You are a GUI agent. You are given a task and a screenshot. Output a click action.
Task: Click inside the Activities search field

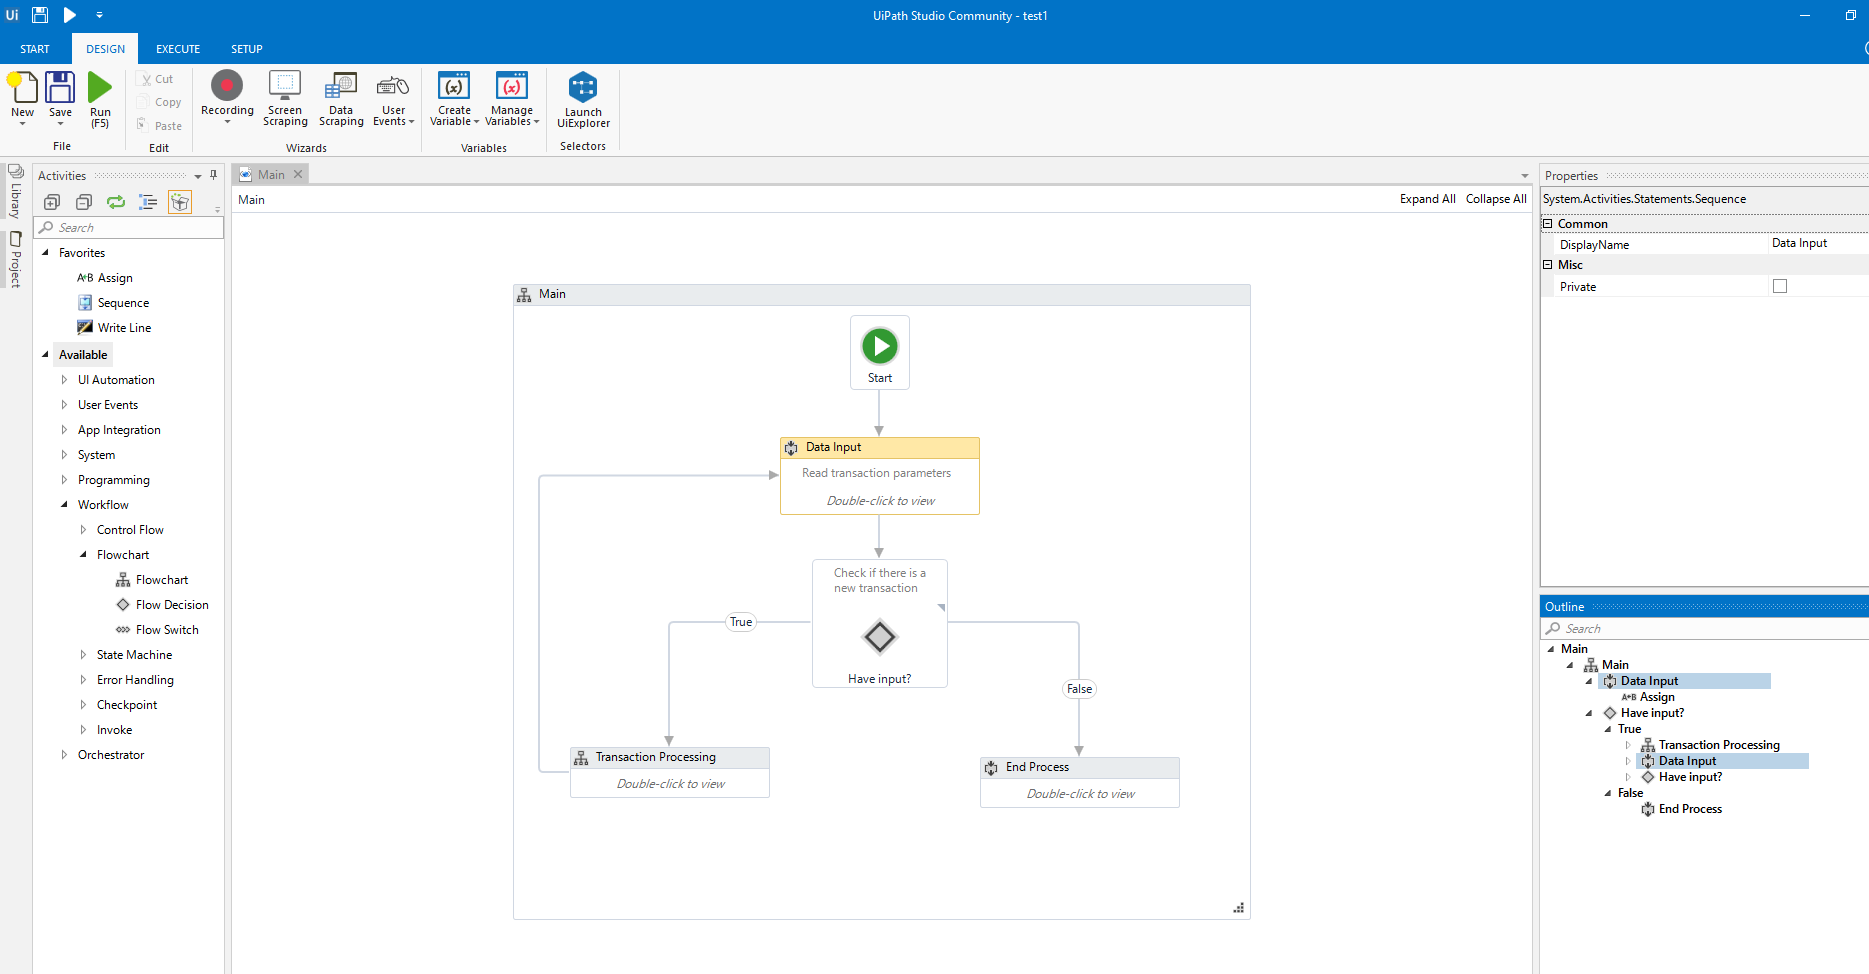128,227
